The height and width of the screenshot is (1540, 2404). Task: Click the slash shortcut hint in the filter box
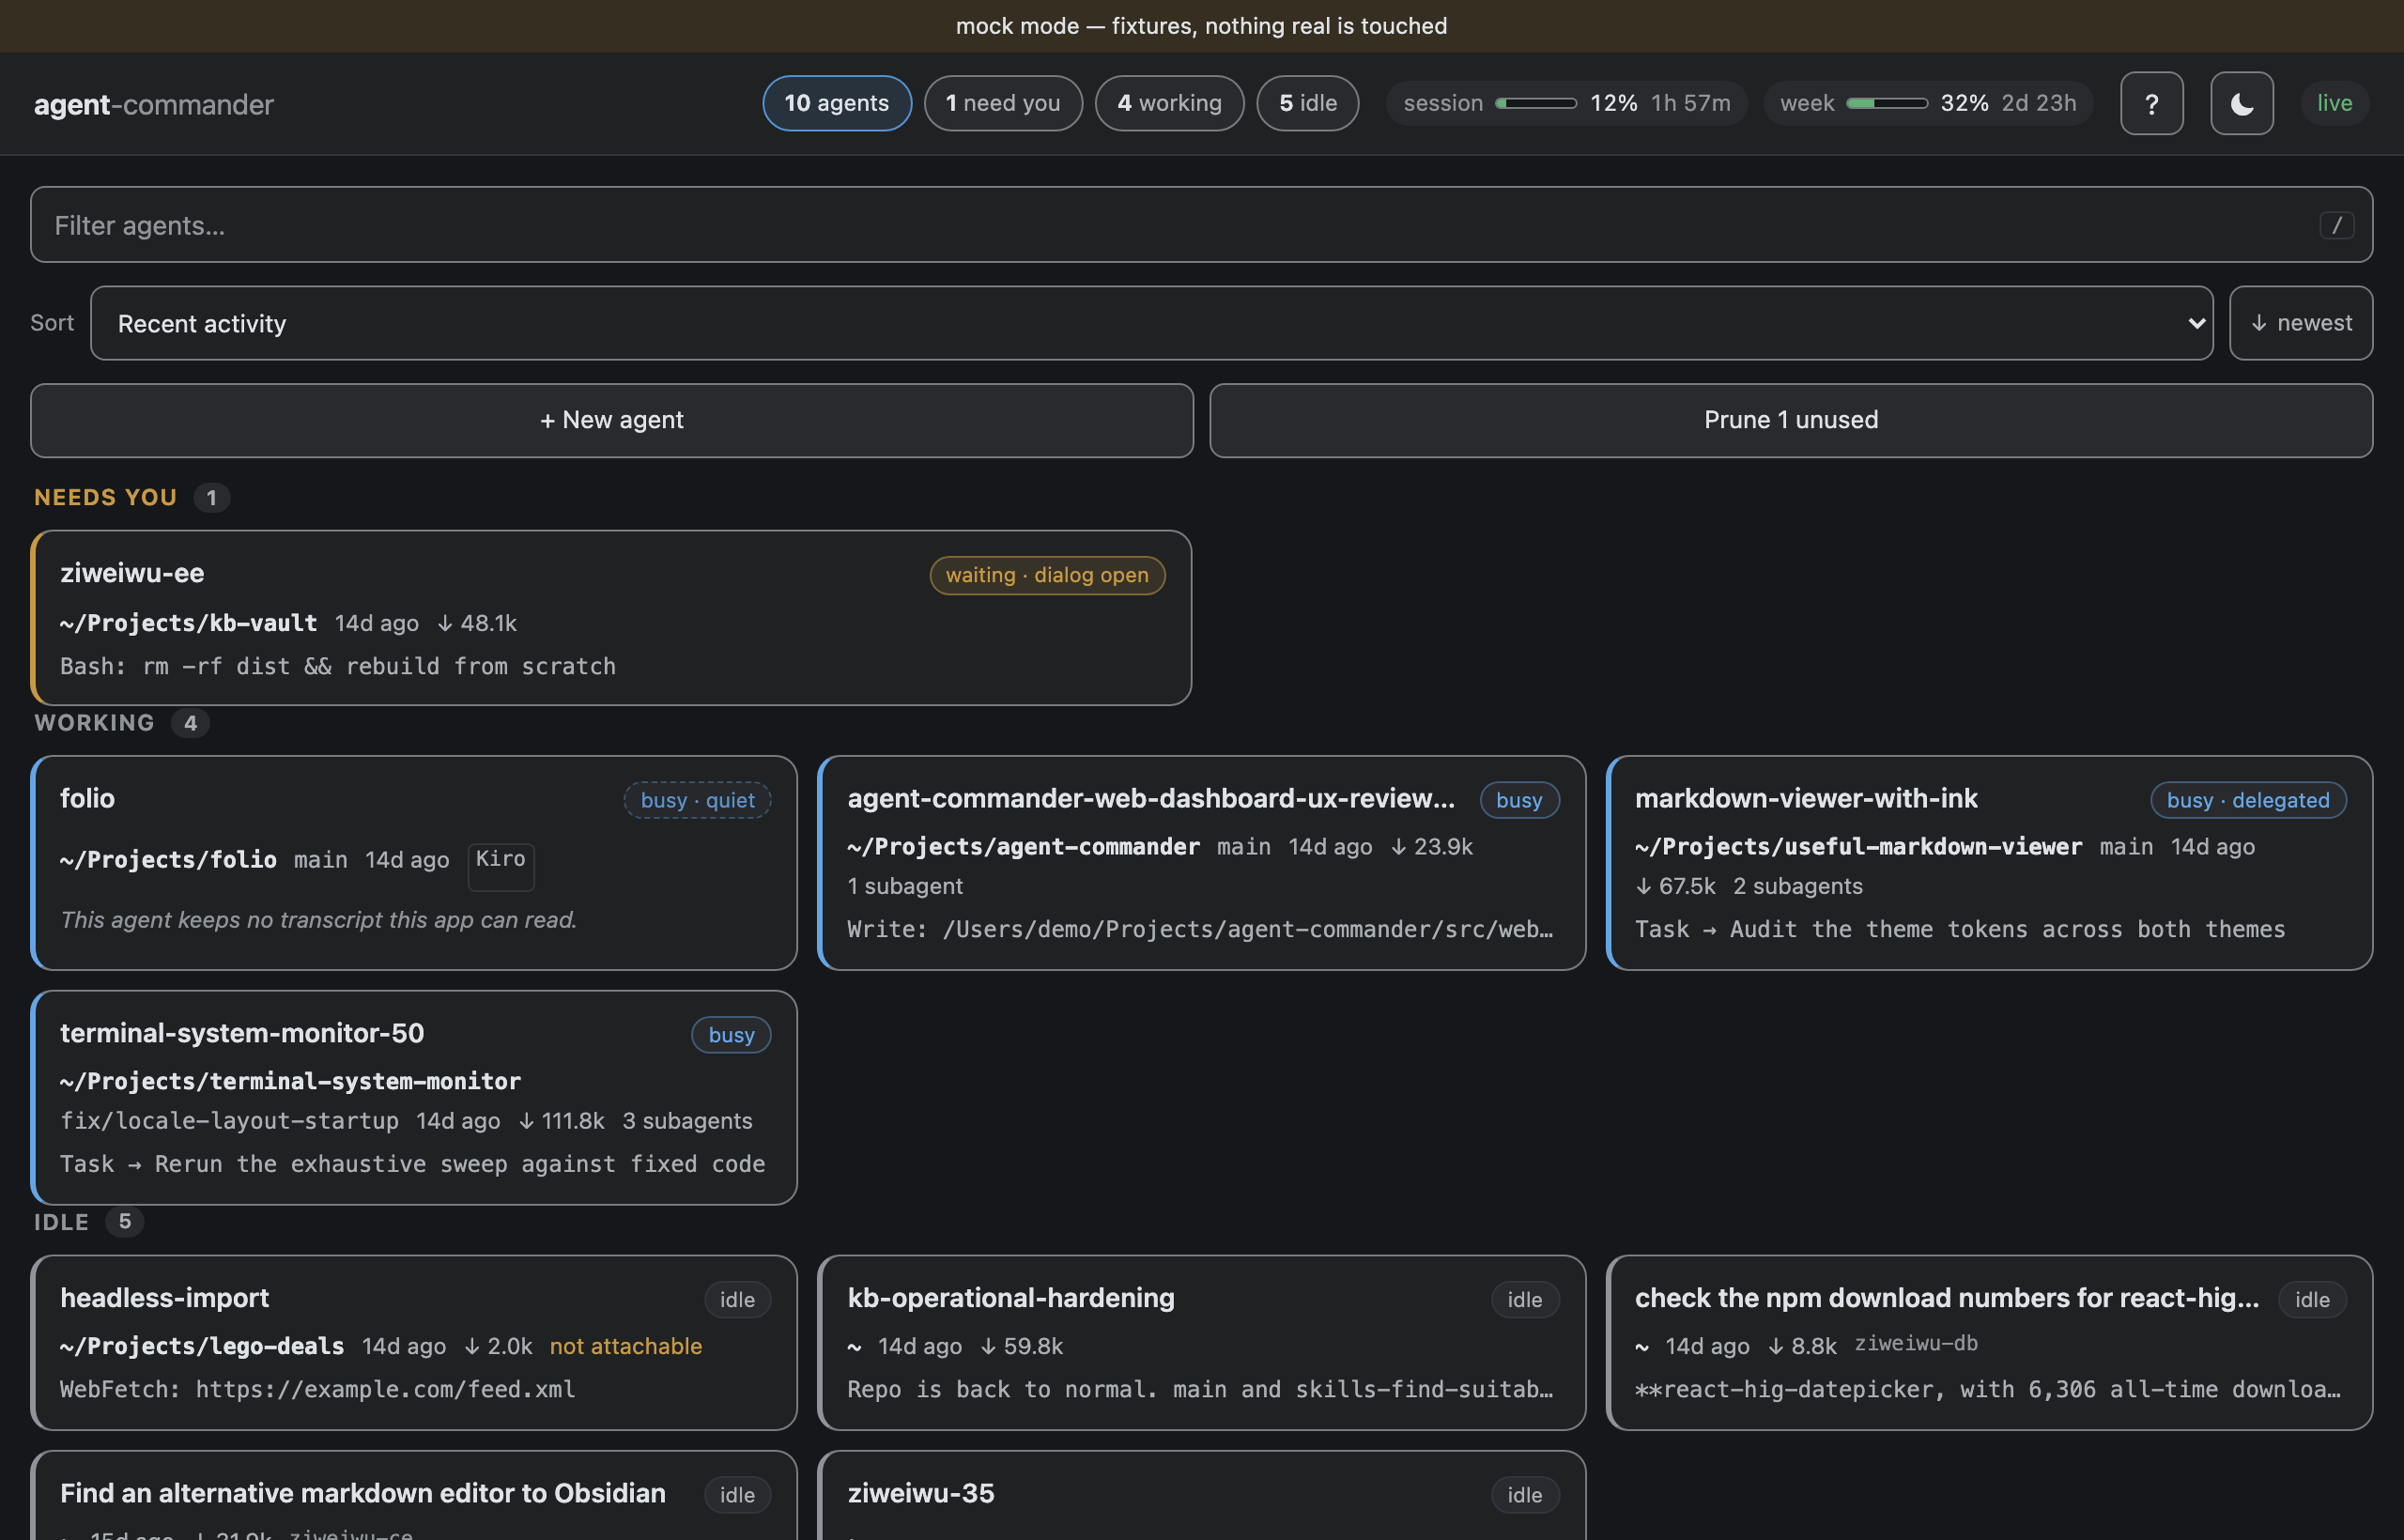coord(2336,225)
